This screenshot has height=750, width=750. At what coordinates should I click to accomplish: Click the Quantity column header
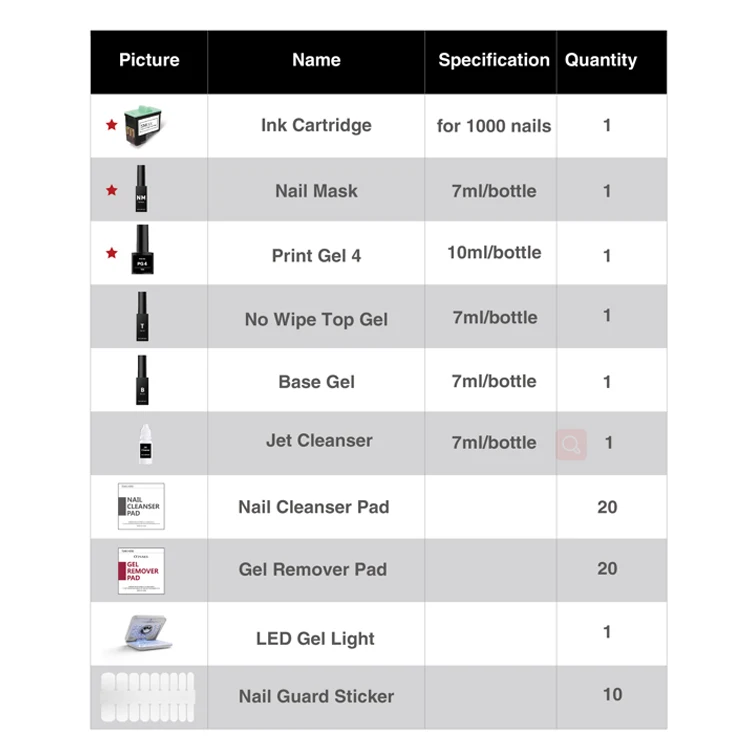coord(601,60)
